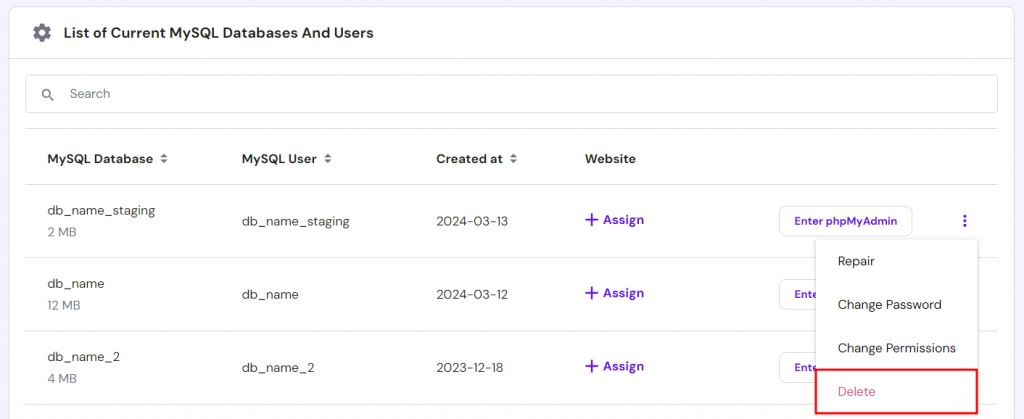Enter phpMyAdmin for db_name_staging
The width and height of the screenshot is (1024, 419).
(845, 221)
